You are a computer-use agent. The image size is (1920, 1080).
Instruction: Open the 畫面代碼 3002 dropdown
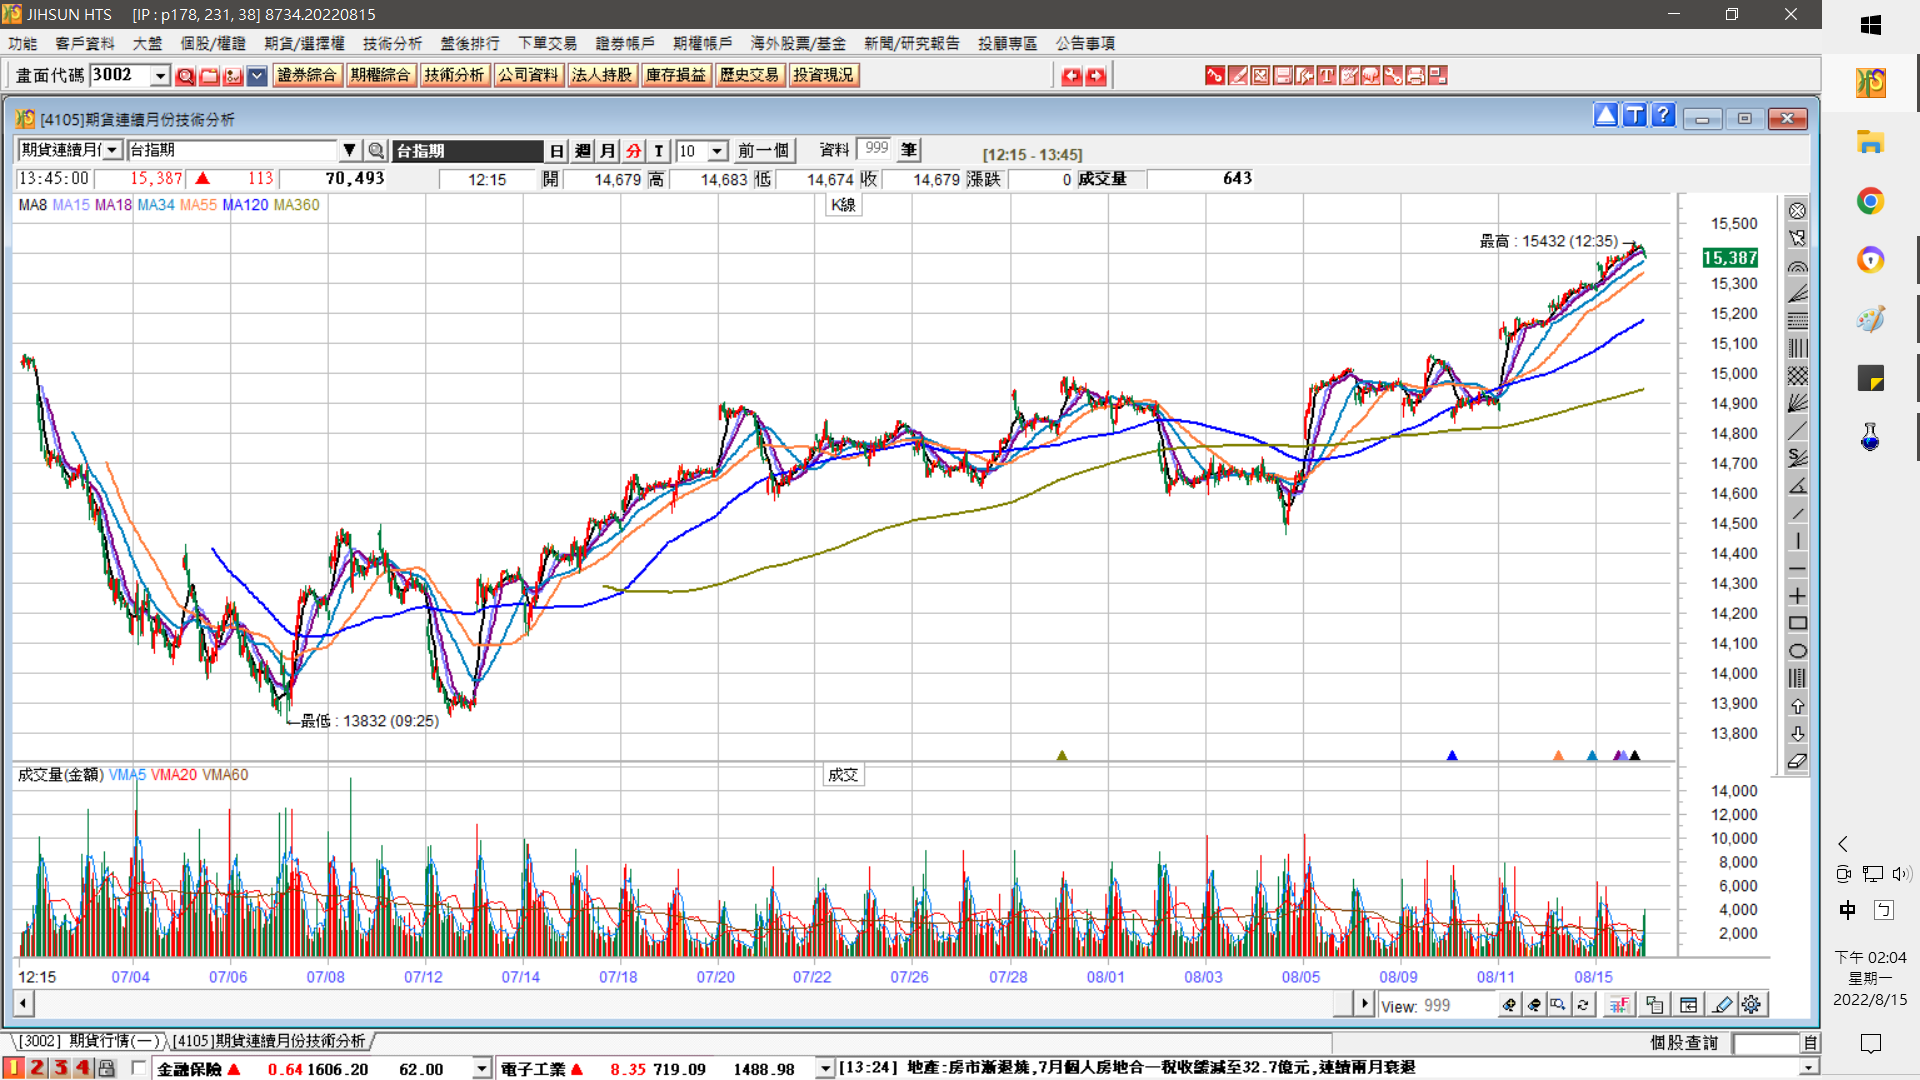point(160,76)
